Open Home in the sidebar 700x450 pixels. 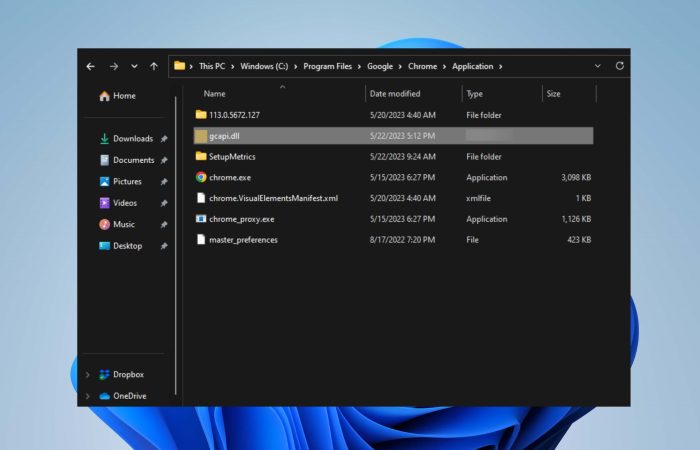[124, 96]
